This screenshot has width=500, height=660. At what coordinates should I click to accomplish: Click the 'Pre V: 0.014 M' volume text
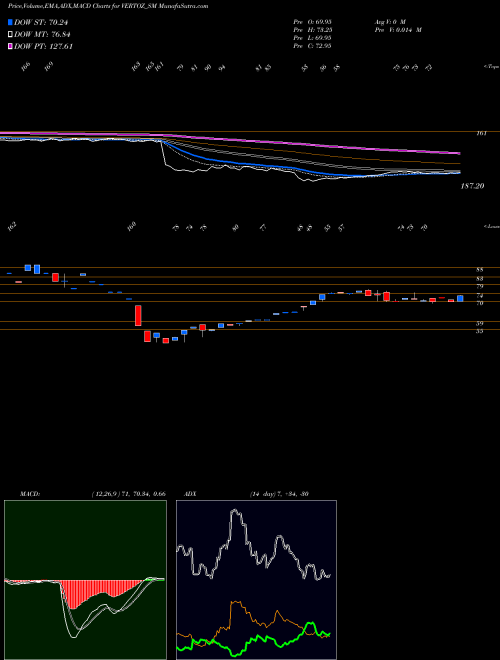[x=397, y=30]
